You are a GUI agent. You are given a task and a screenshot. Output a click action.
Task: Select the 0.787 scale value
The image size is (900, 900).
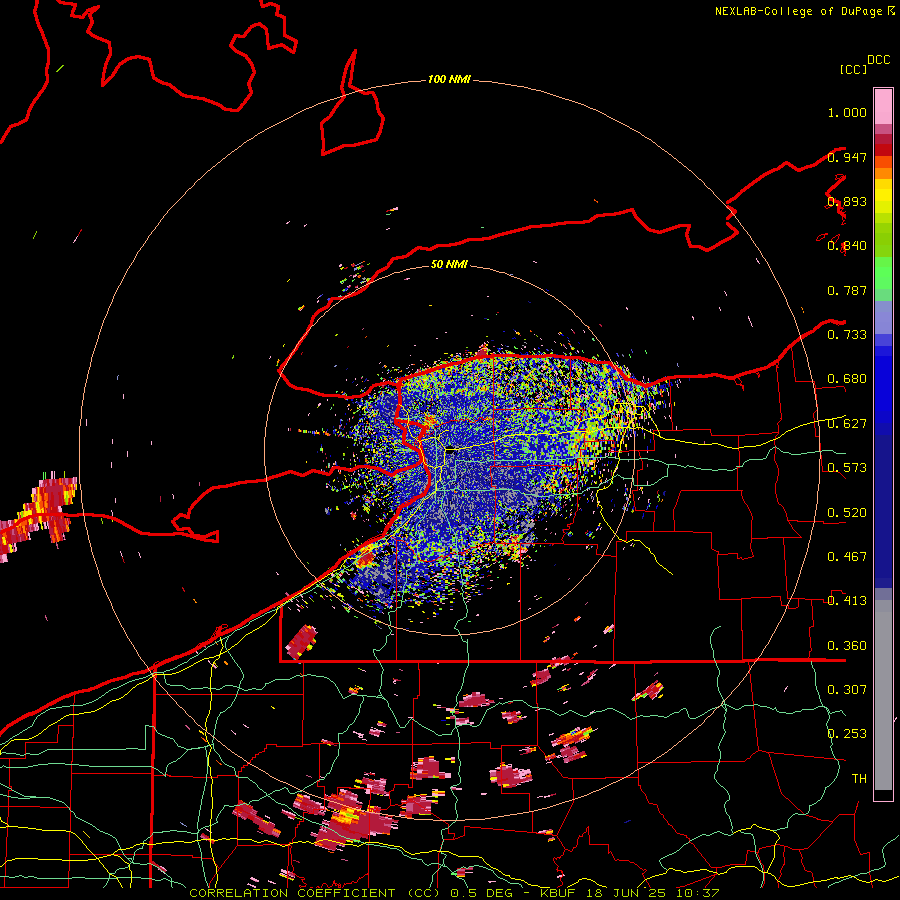click(x=847, y=290)
